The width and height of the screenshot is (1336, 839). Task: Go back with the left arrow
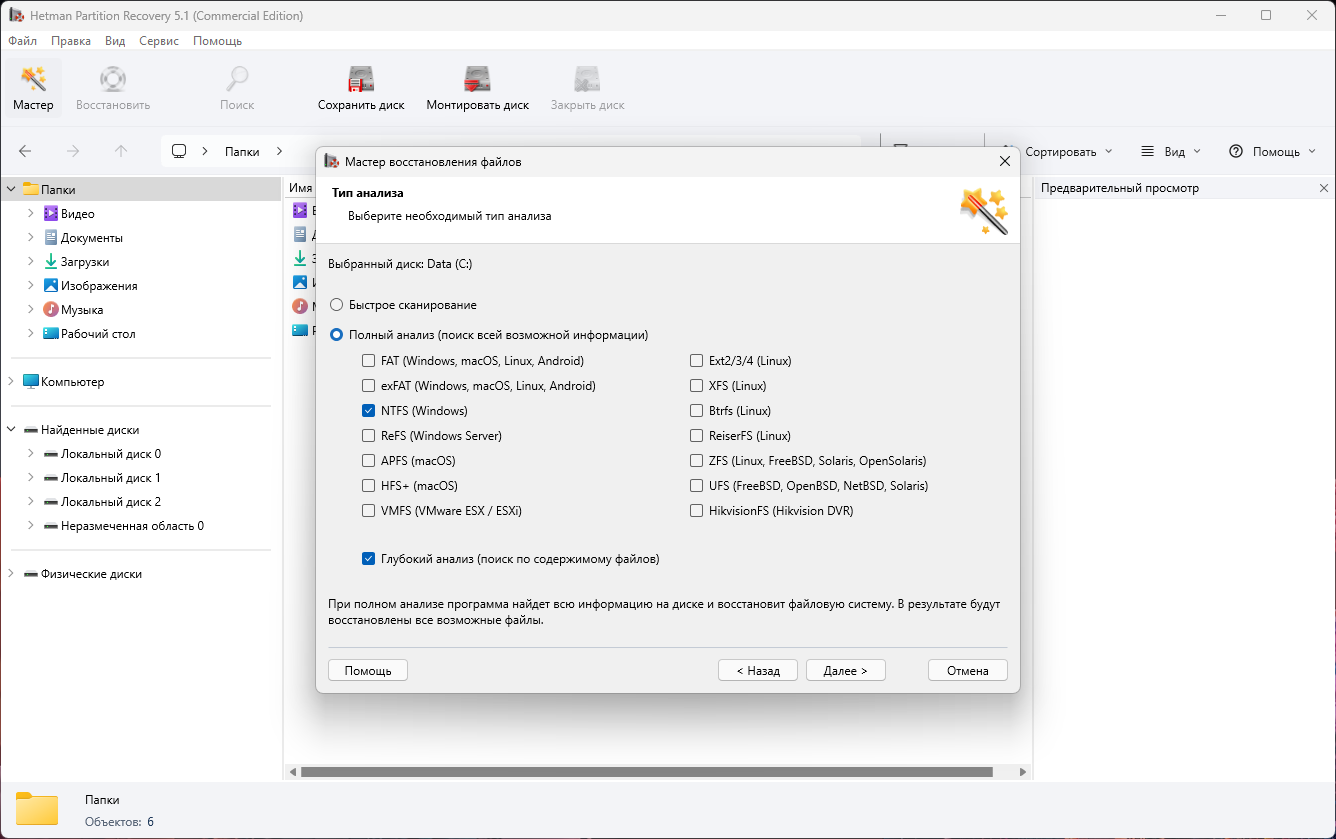tap(25, 151)
